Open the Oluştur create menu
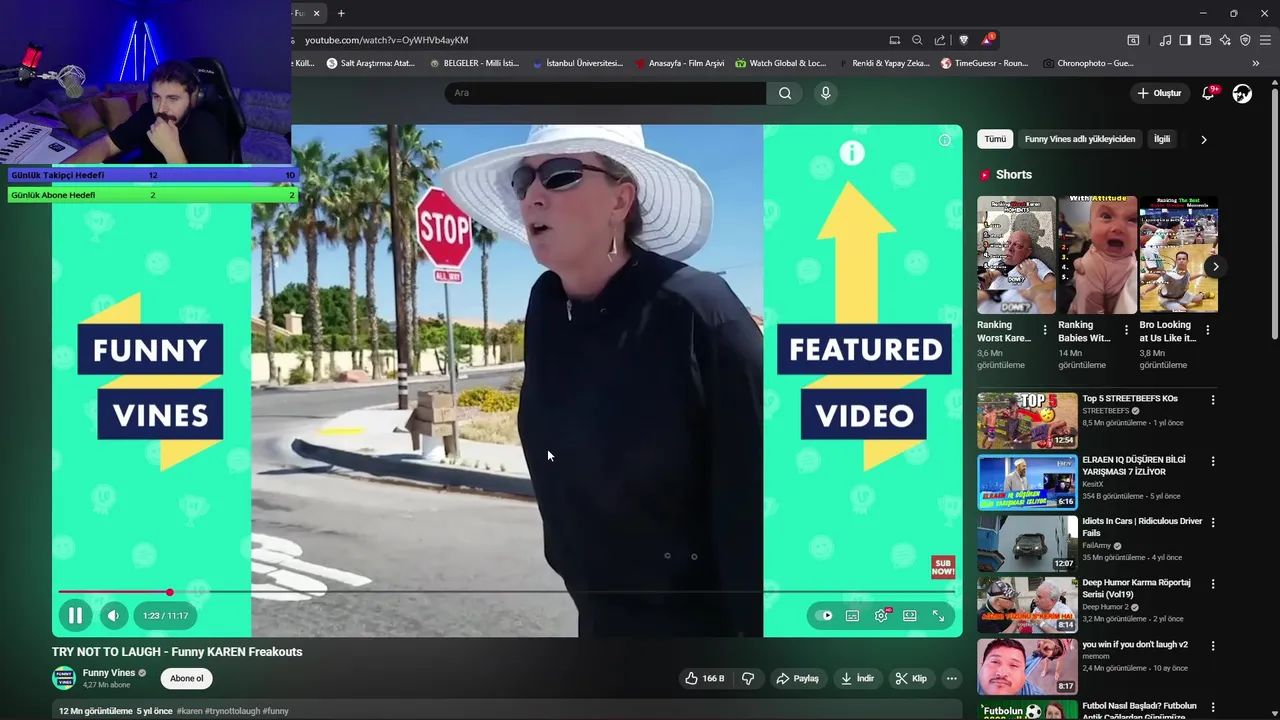 (x=1159, y=93)
